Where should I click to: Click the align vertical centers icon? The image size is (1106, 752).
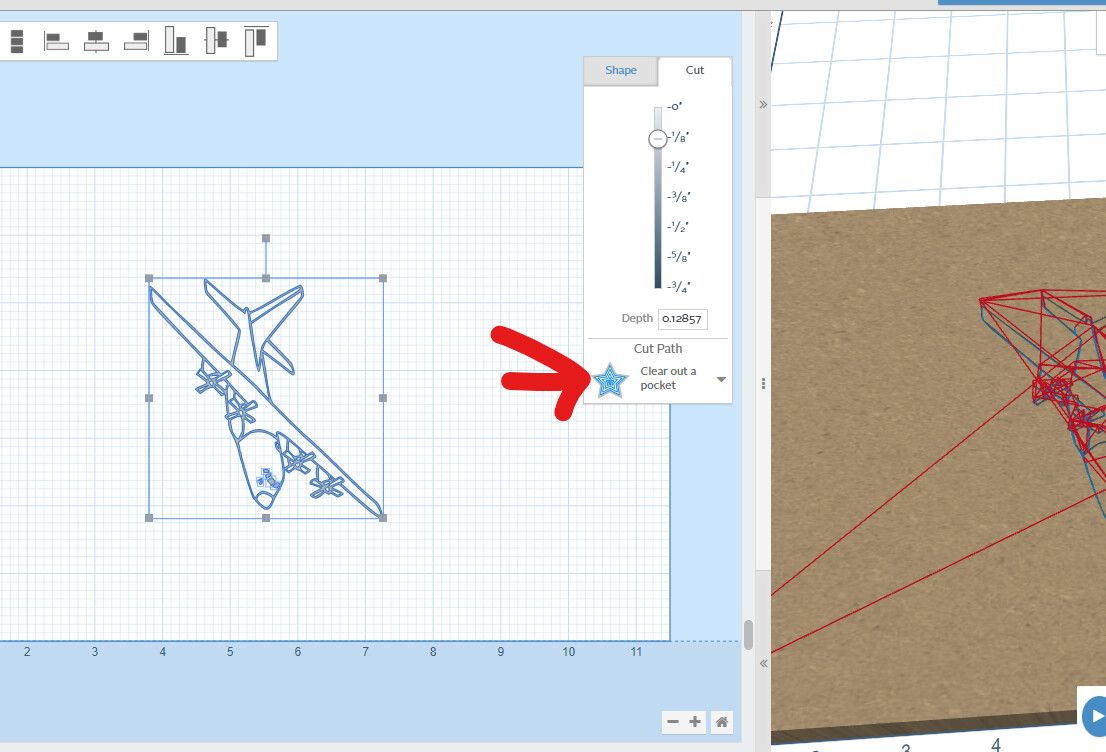(217, 40)
